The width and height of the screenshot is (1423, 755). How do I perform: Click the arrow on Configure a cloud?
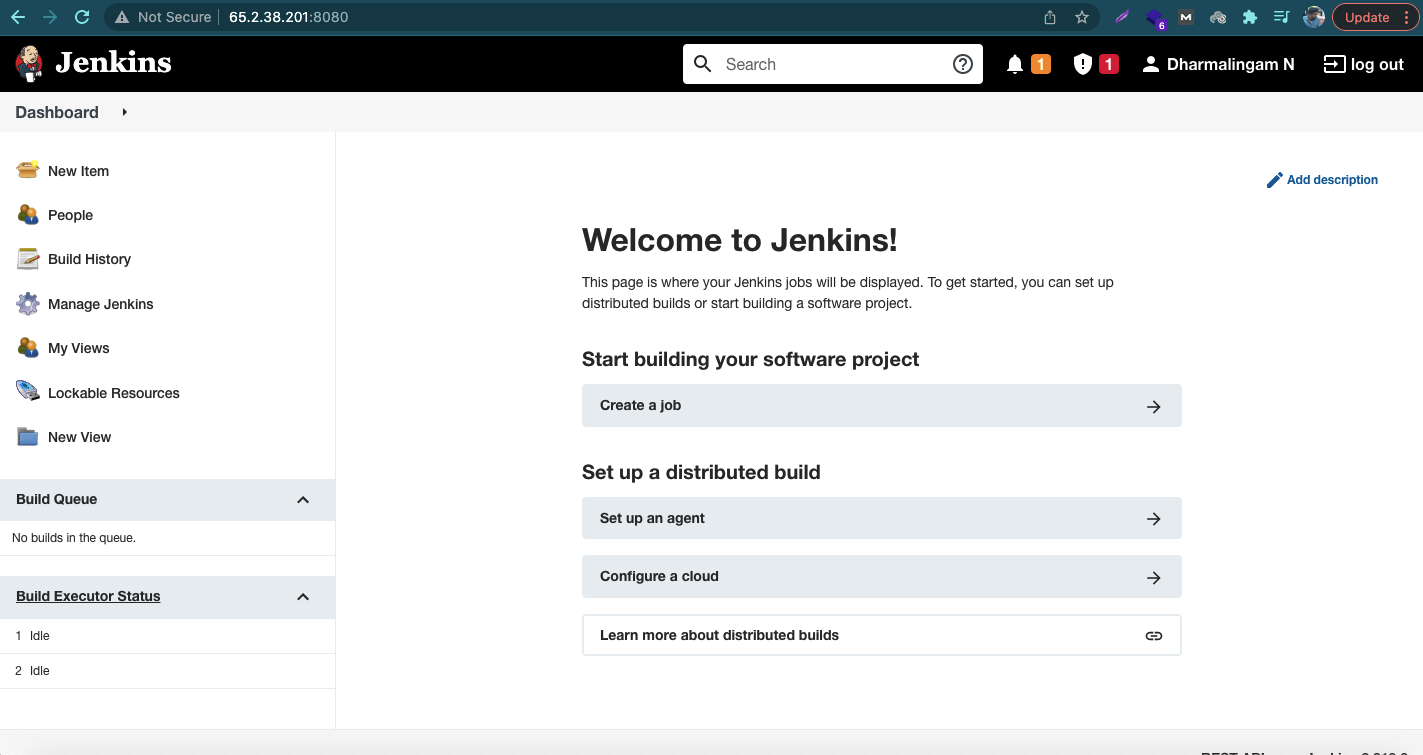pos(1154,577)
